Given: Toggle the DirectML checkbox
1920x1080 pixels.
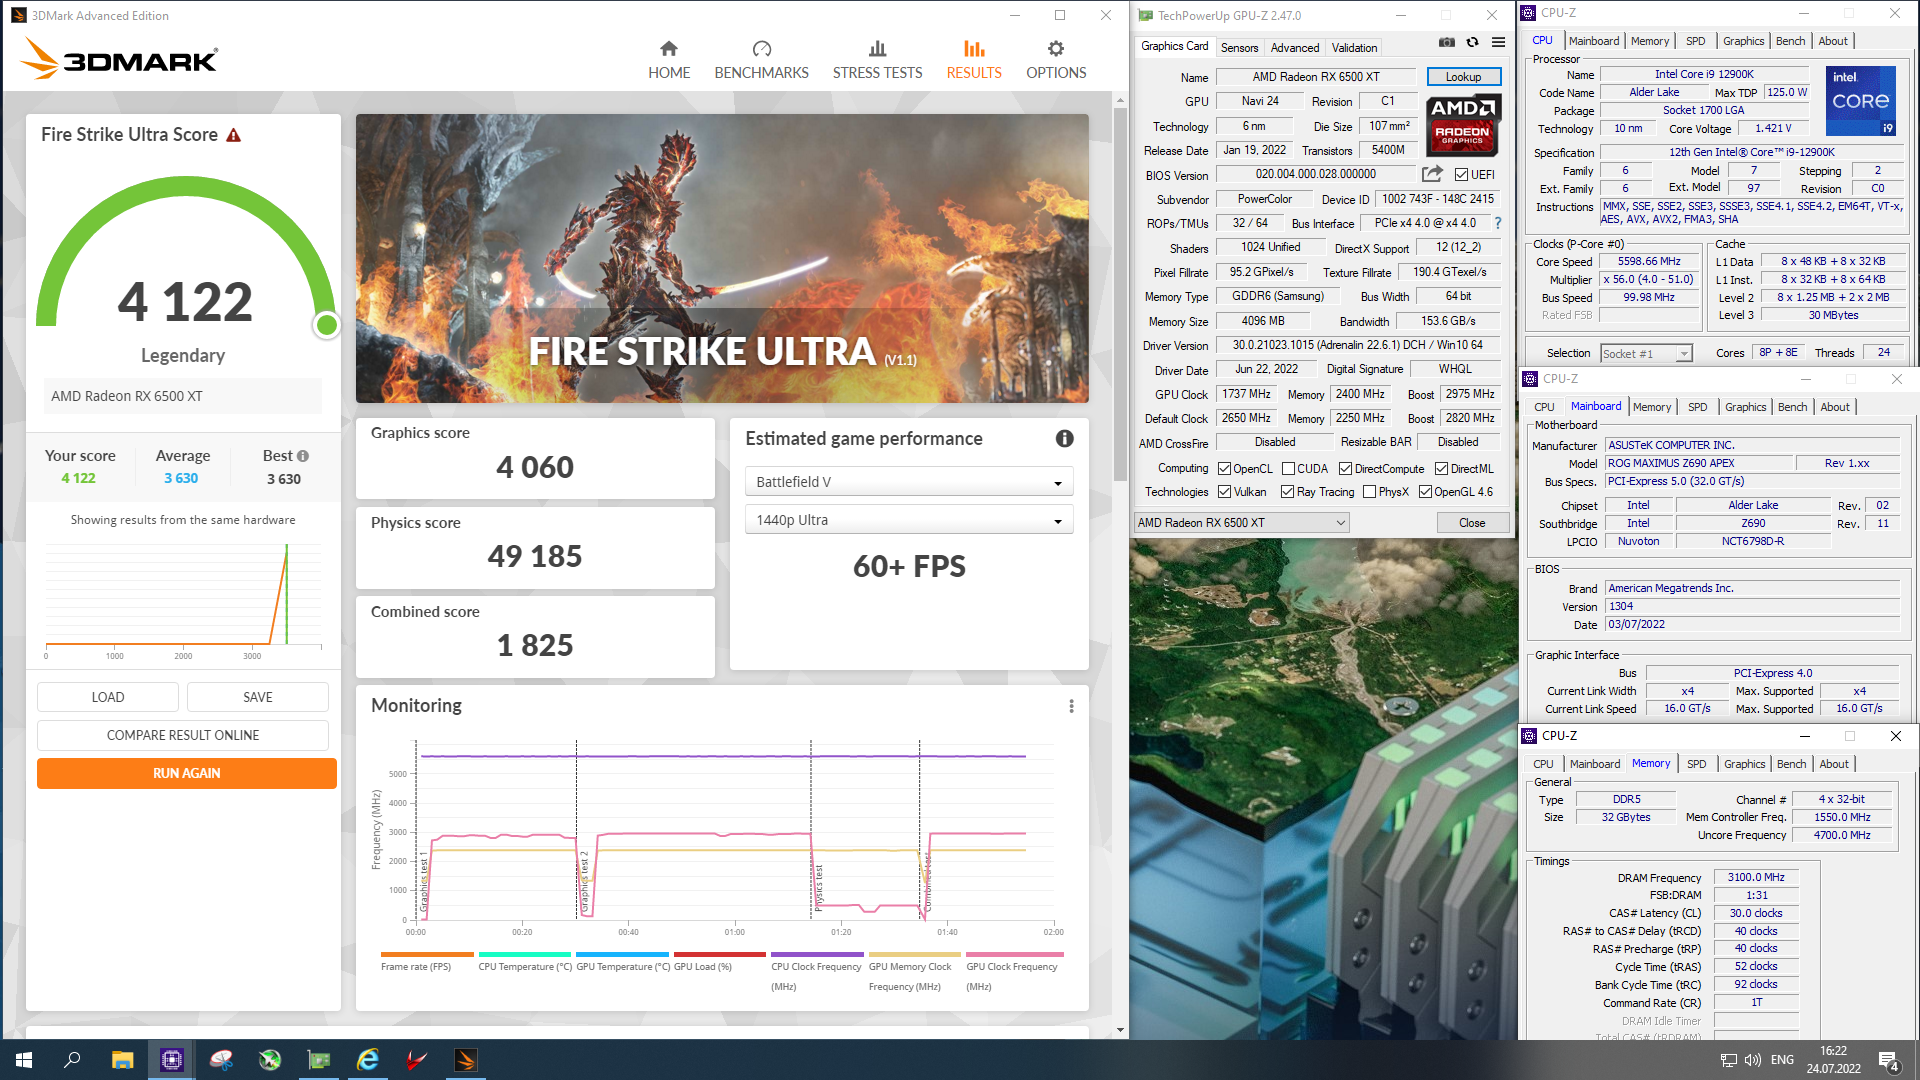Looking at the screenshot, I should tap(1441, 469).
